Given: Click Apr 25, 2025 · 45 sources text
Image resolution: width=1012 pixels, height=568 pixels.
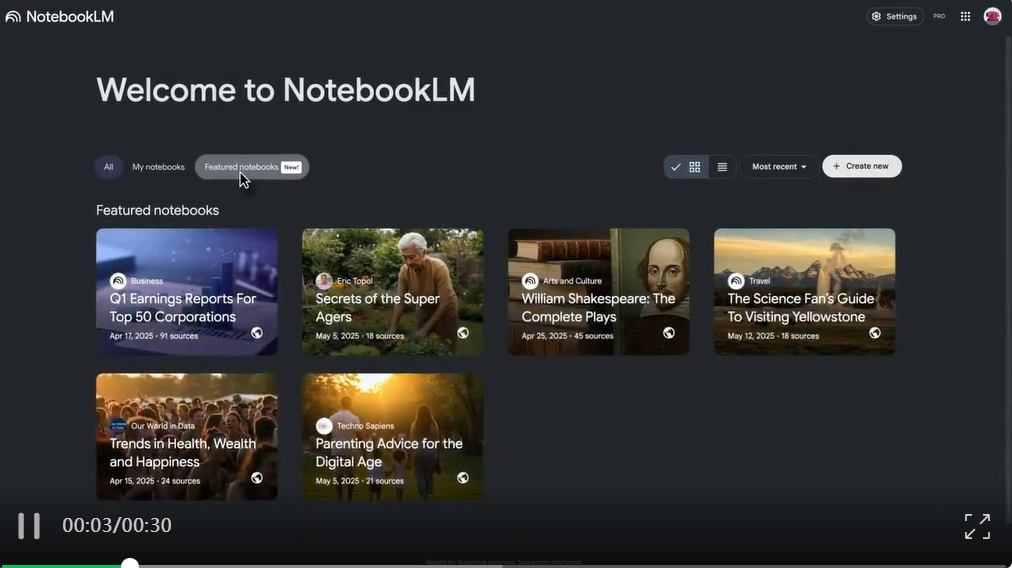Looking at the screenshot, I should [567, 336].
